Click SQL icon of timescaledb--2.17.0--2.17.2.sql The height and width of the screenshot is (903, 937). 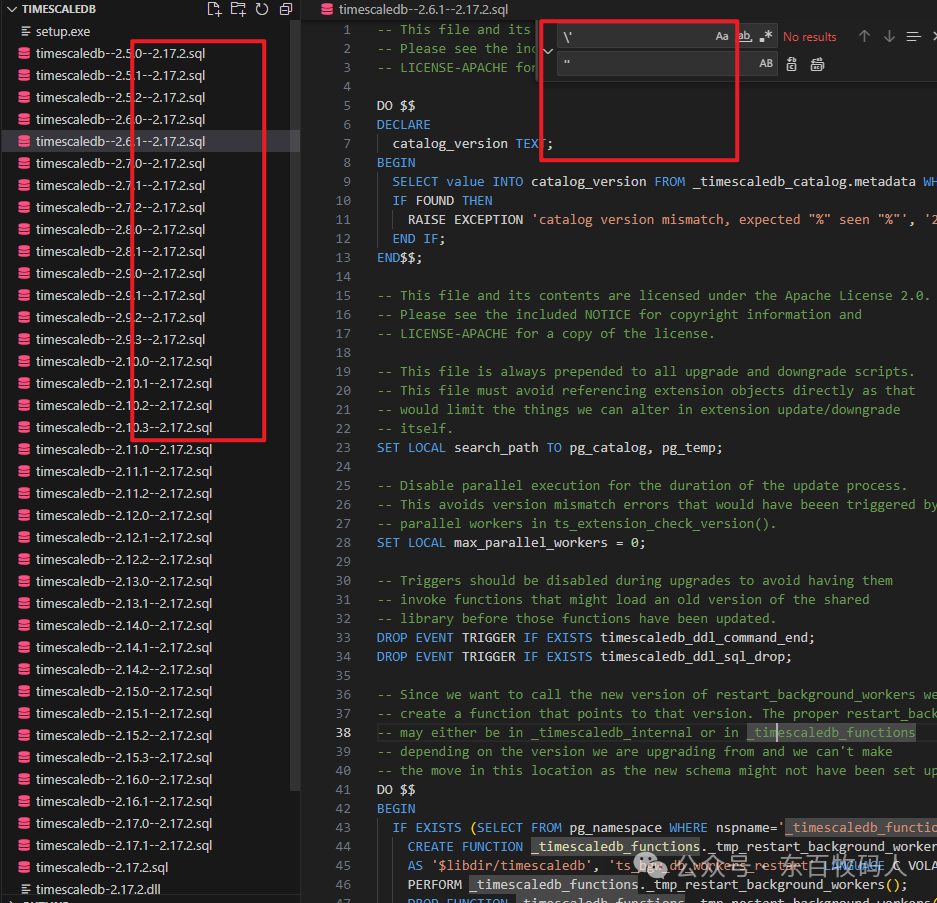pos(24,824)
